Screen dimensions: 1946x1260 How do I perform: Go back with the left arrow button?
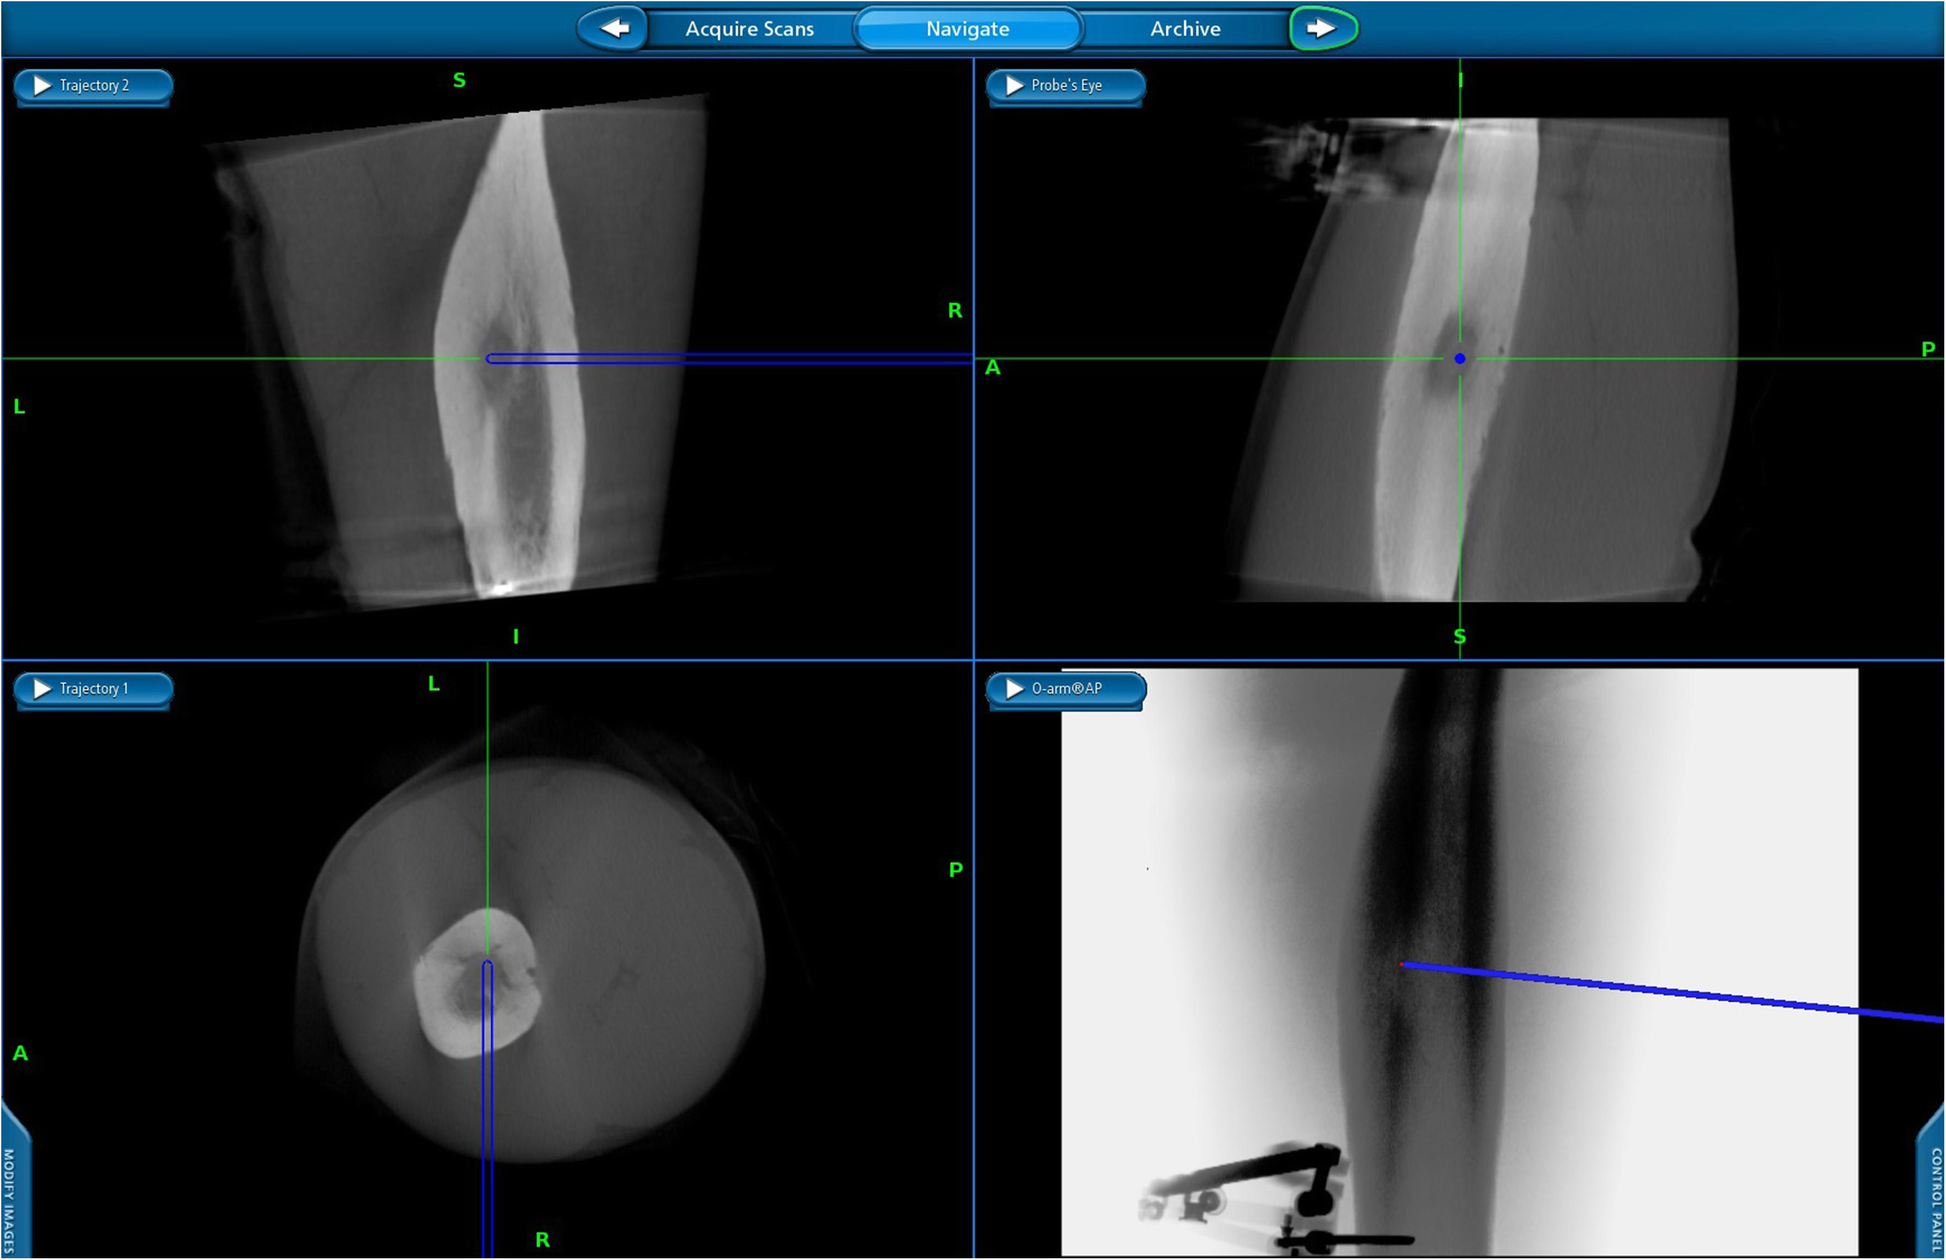coord(614,28)
